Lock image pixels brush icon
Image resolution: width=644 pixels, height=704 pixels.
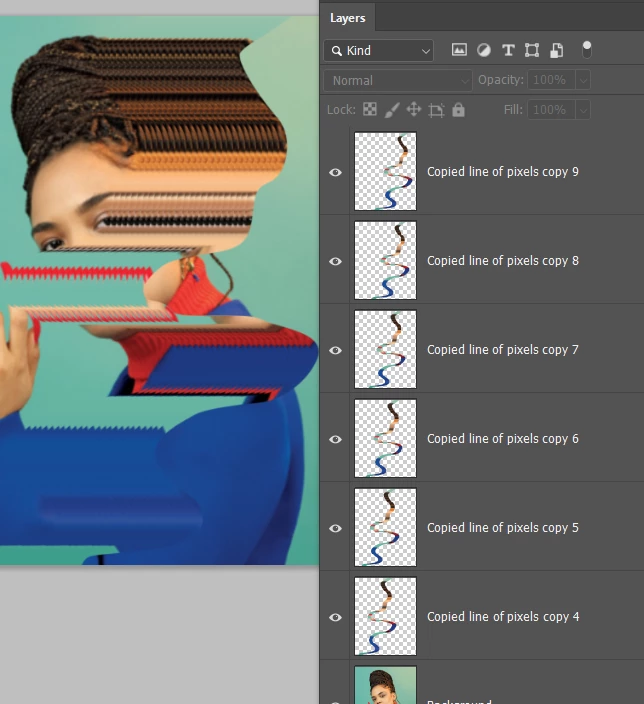point(392,110)
